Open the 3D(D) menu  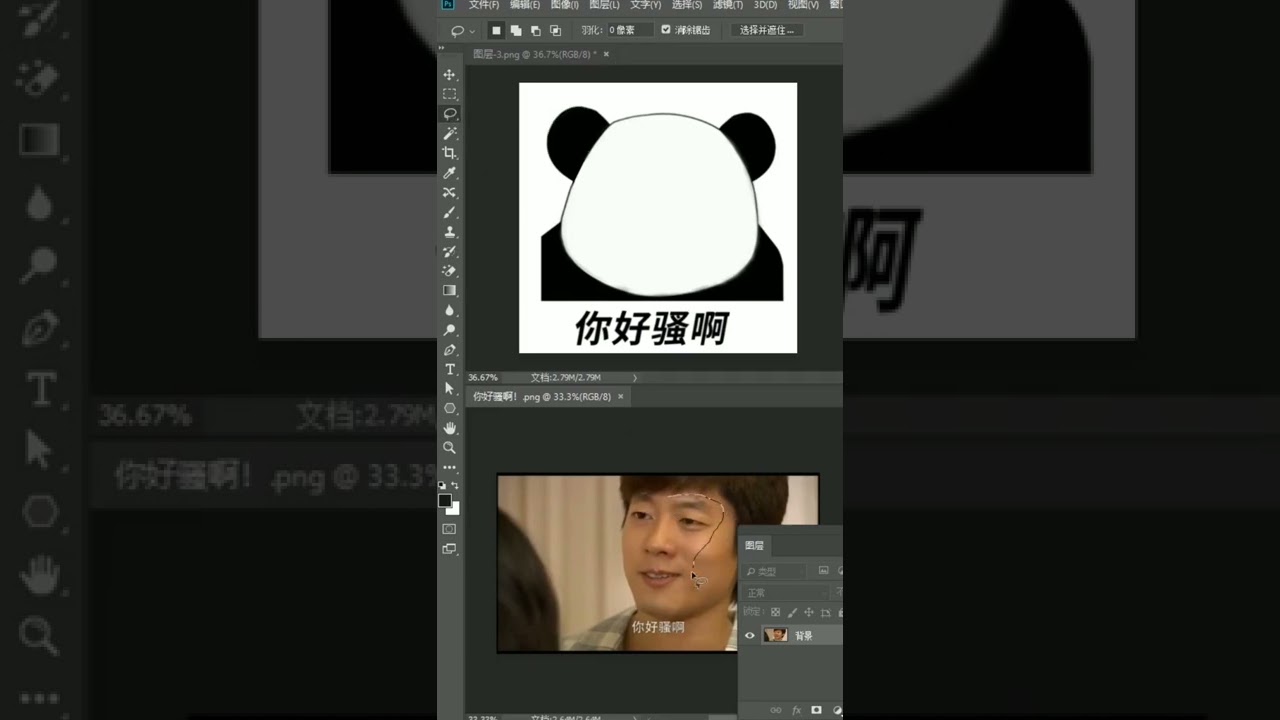tap(765, 5)
